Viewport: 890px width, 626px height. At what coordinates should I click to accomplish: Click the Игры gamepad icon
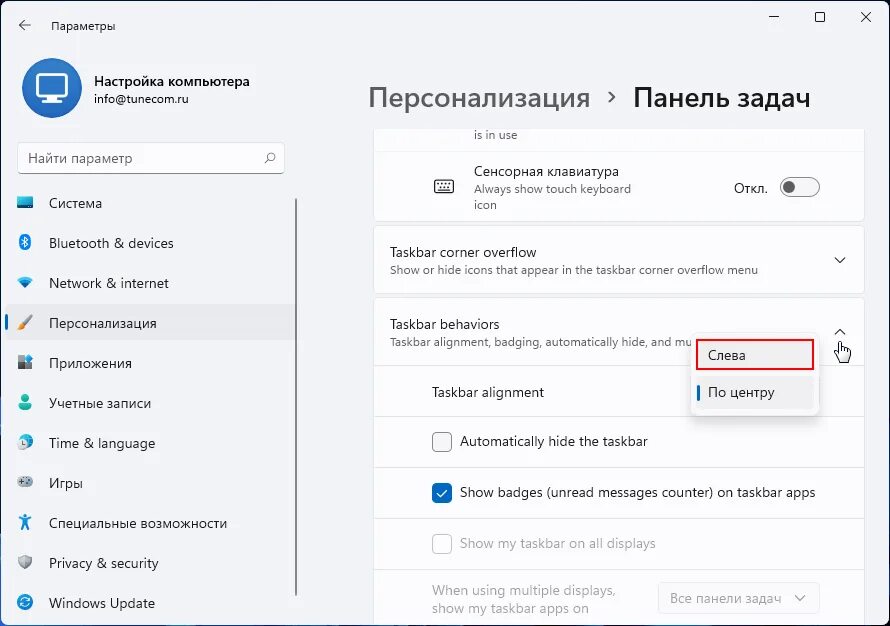point(25,483)
